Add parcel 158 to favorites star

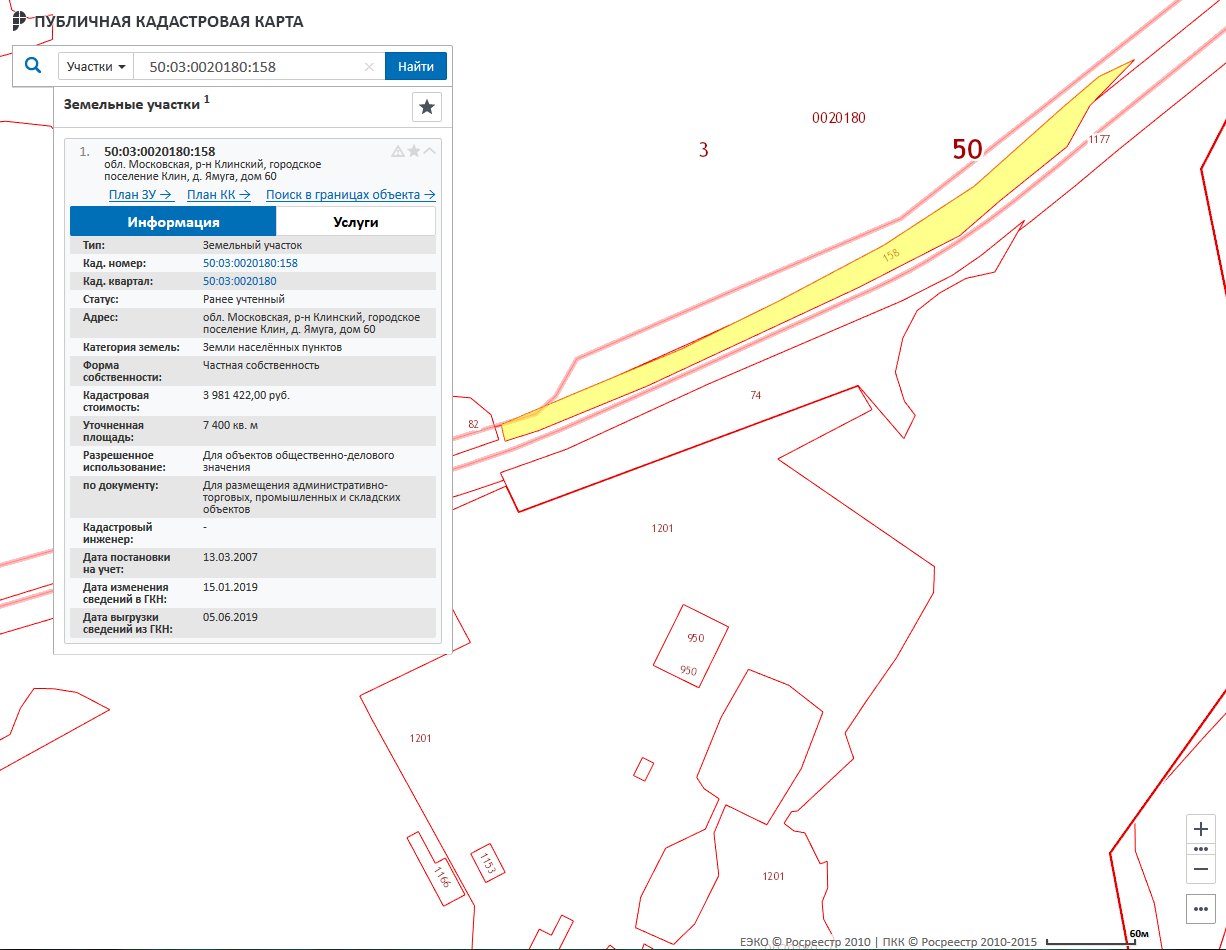[x=413, y=151]
